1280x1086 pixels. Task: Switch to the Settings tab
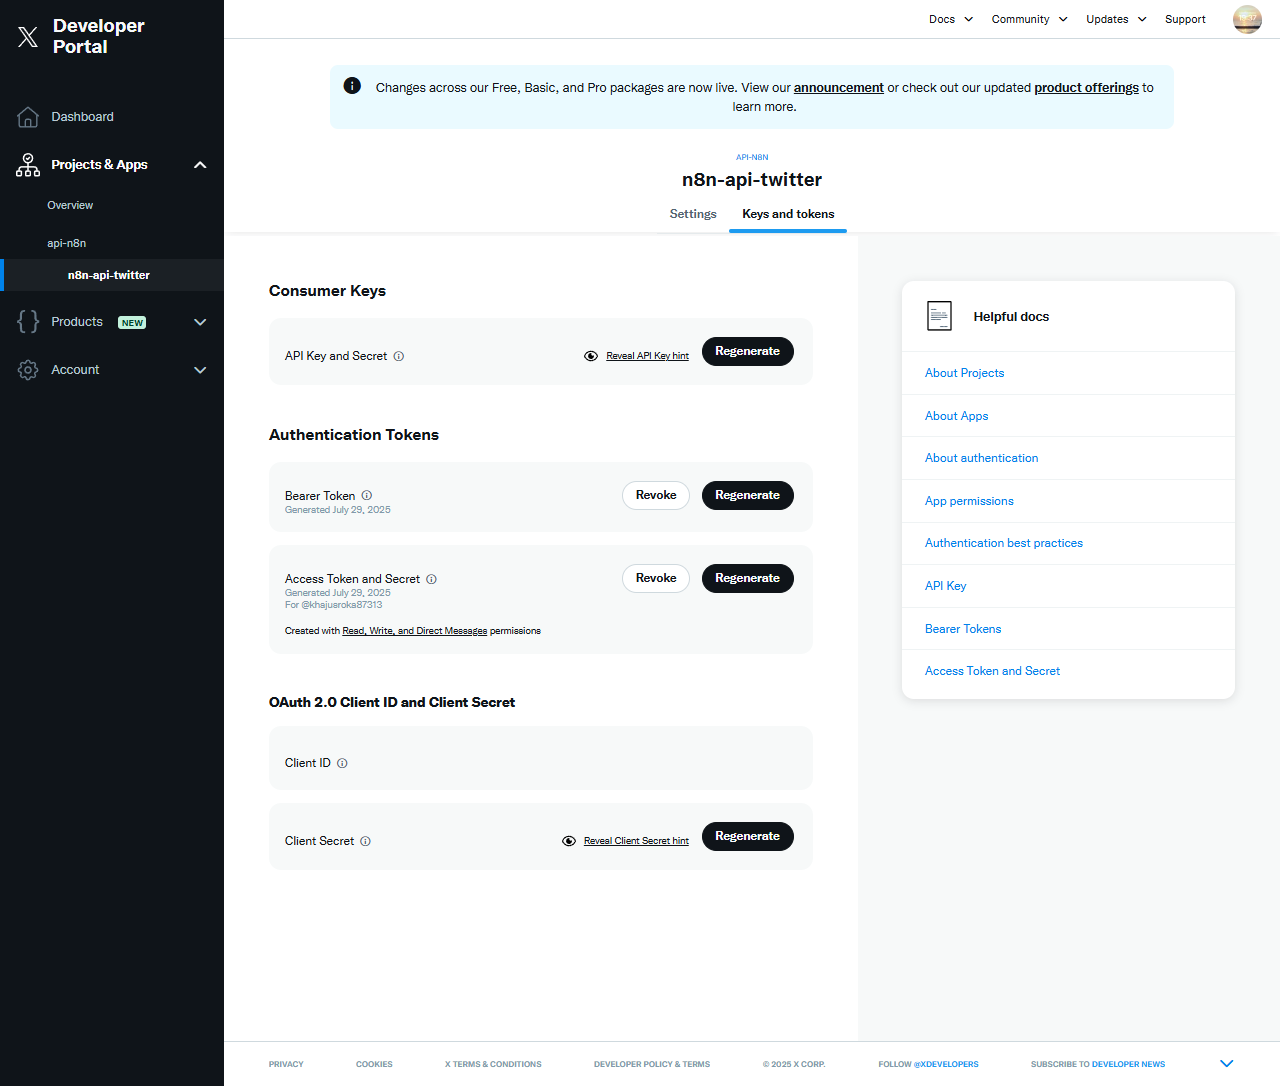693,214
